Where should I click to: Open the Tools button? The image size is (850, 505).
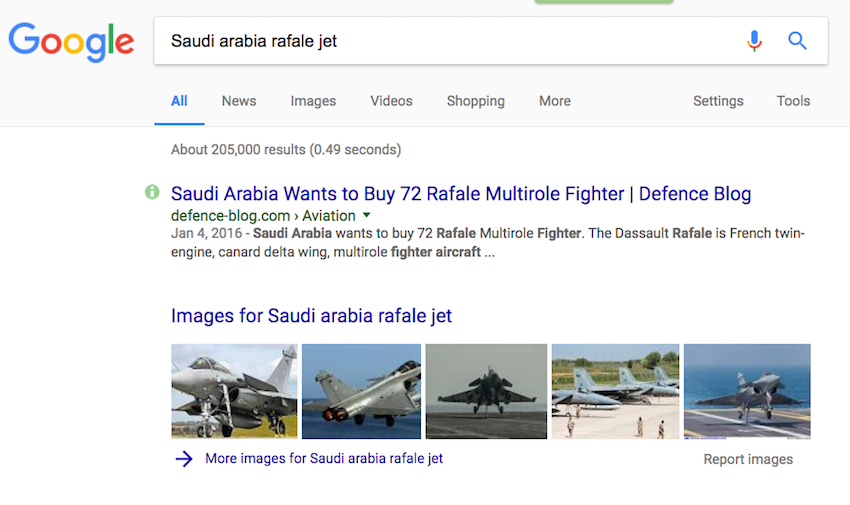[793, 101]
